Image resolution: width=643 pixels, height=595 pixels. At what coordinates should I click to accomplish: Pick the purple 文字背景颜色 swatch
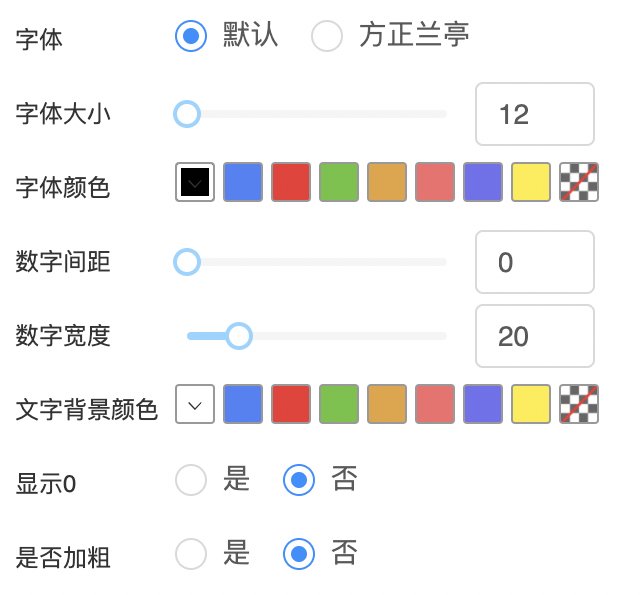pyautogui.click(x=483, y=404)
